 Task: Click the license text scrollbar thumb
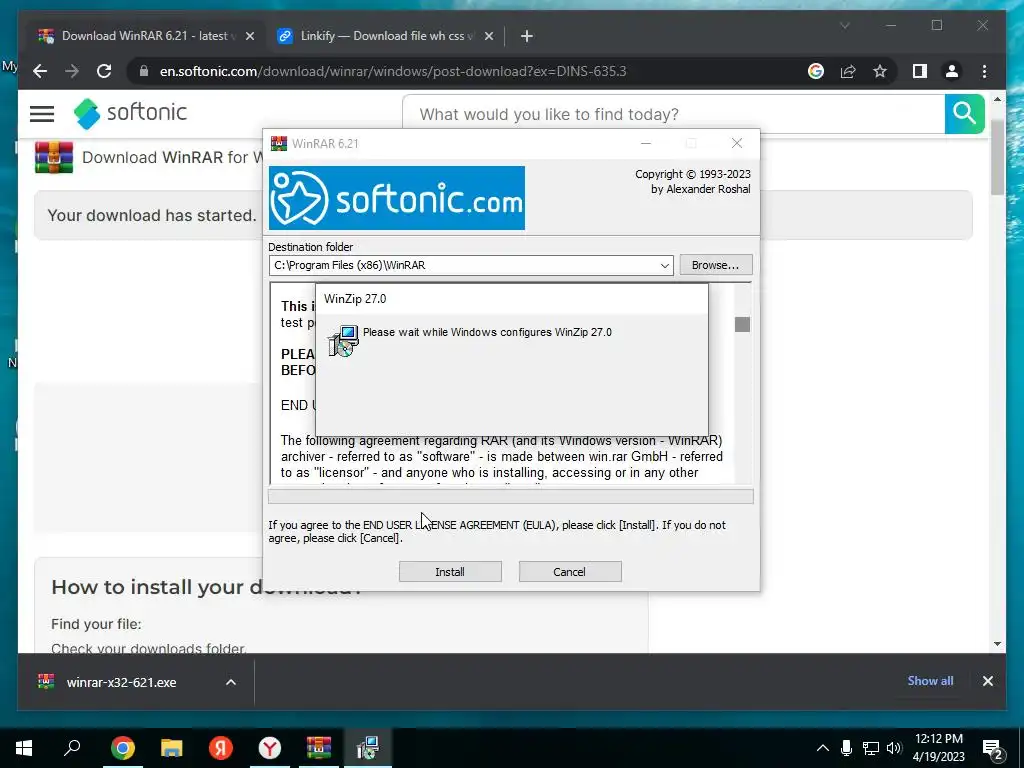(x=742, y=325)
